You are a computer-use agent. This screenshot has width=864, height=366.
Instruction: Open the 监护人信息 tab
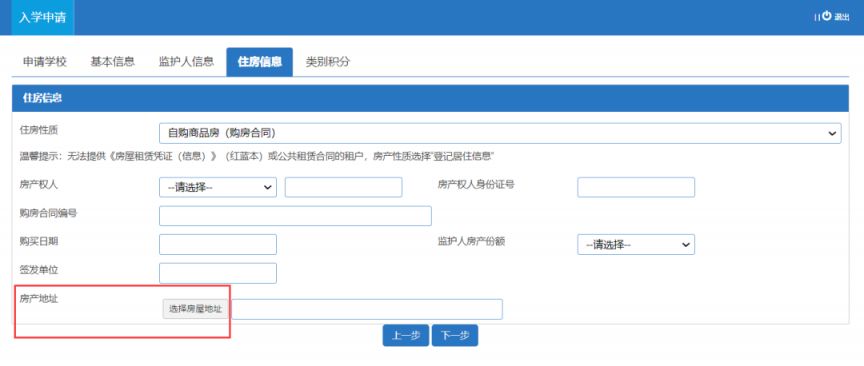click(186, 62)
